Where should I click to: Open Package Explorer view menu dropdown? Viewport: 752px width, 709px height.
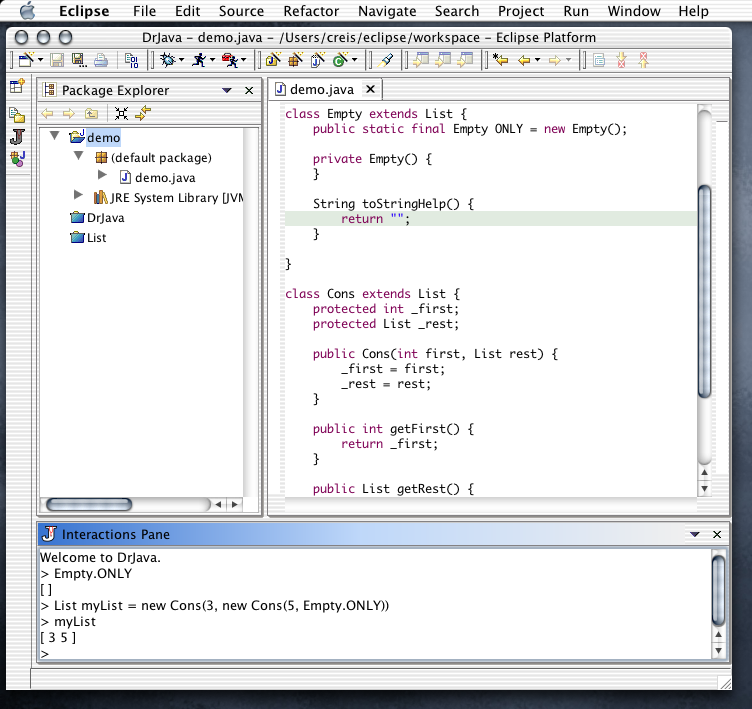point(228,90)
